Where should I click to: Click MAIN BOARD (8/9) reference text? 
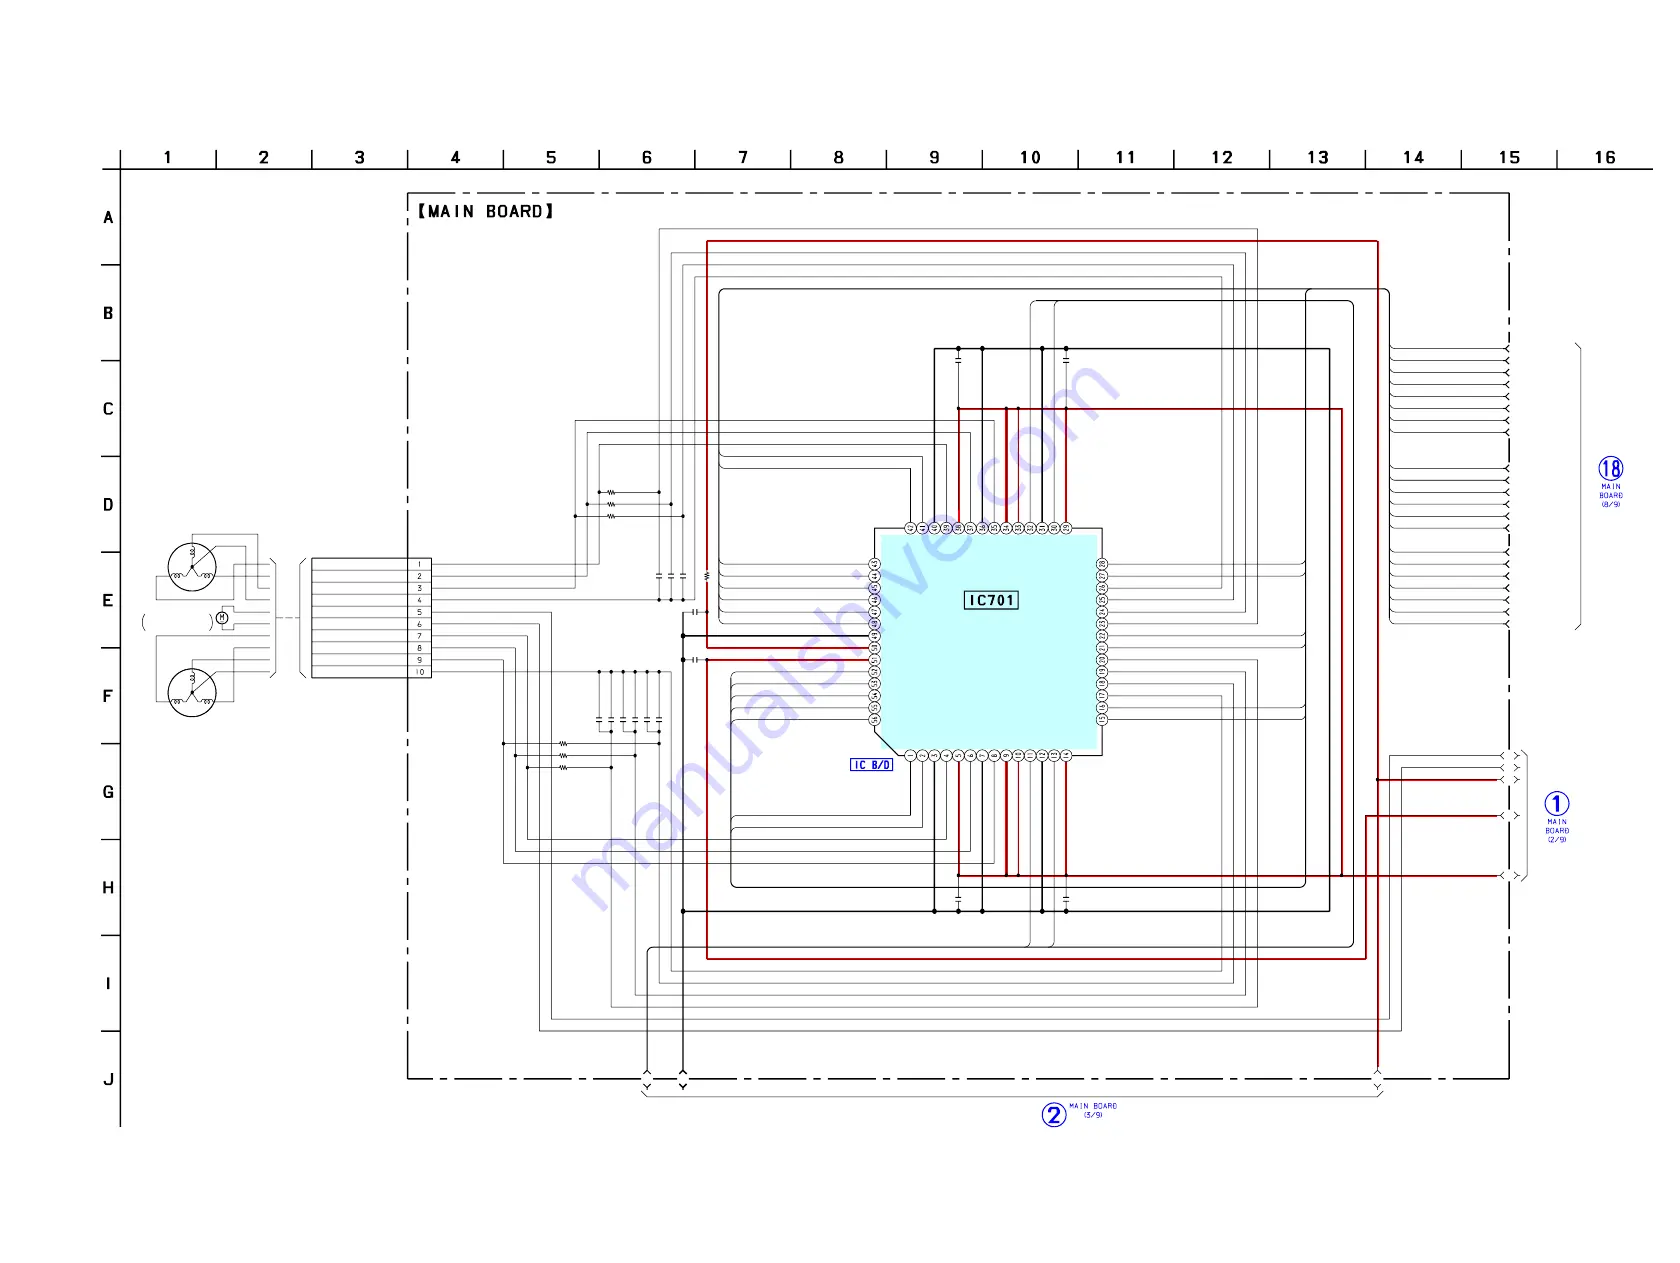[1611, 496]
